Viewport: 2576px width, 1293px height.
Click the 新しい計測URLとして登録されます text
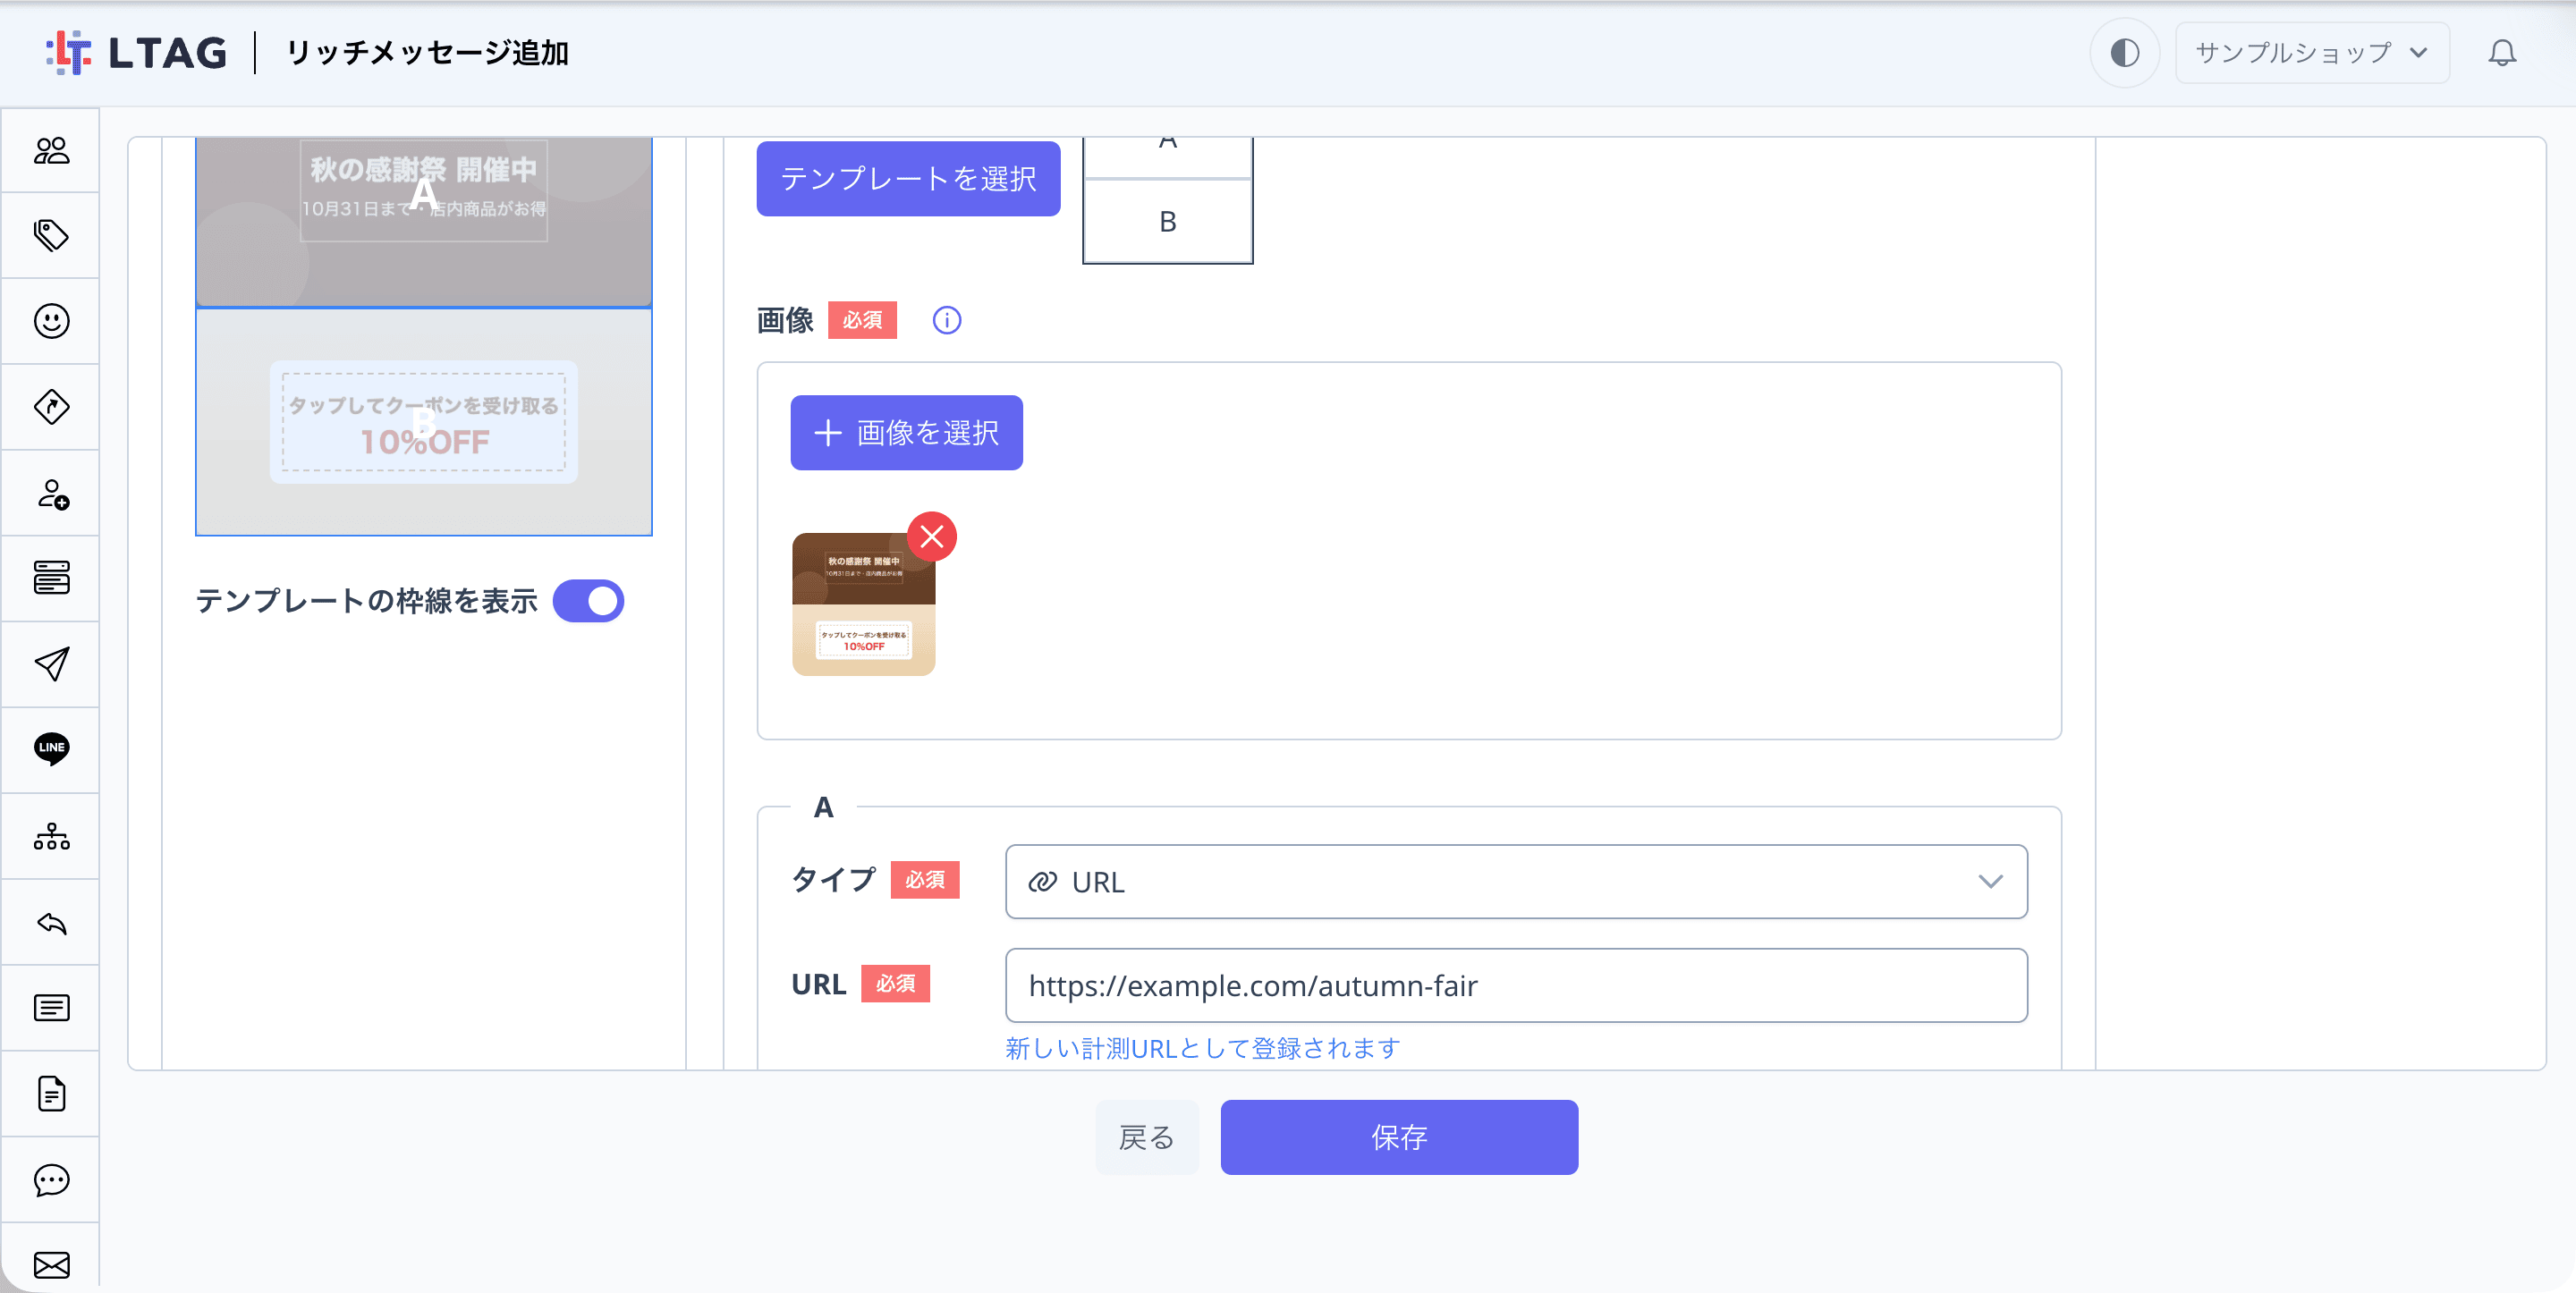[x=1203, y=1048]
